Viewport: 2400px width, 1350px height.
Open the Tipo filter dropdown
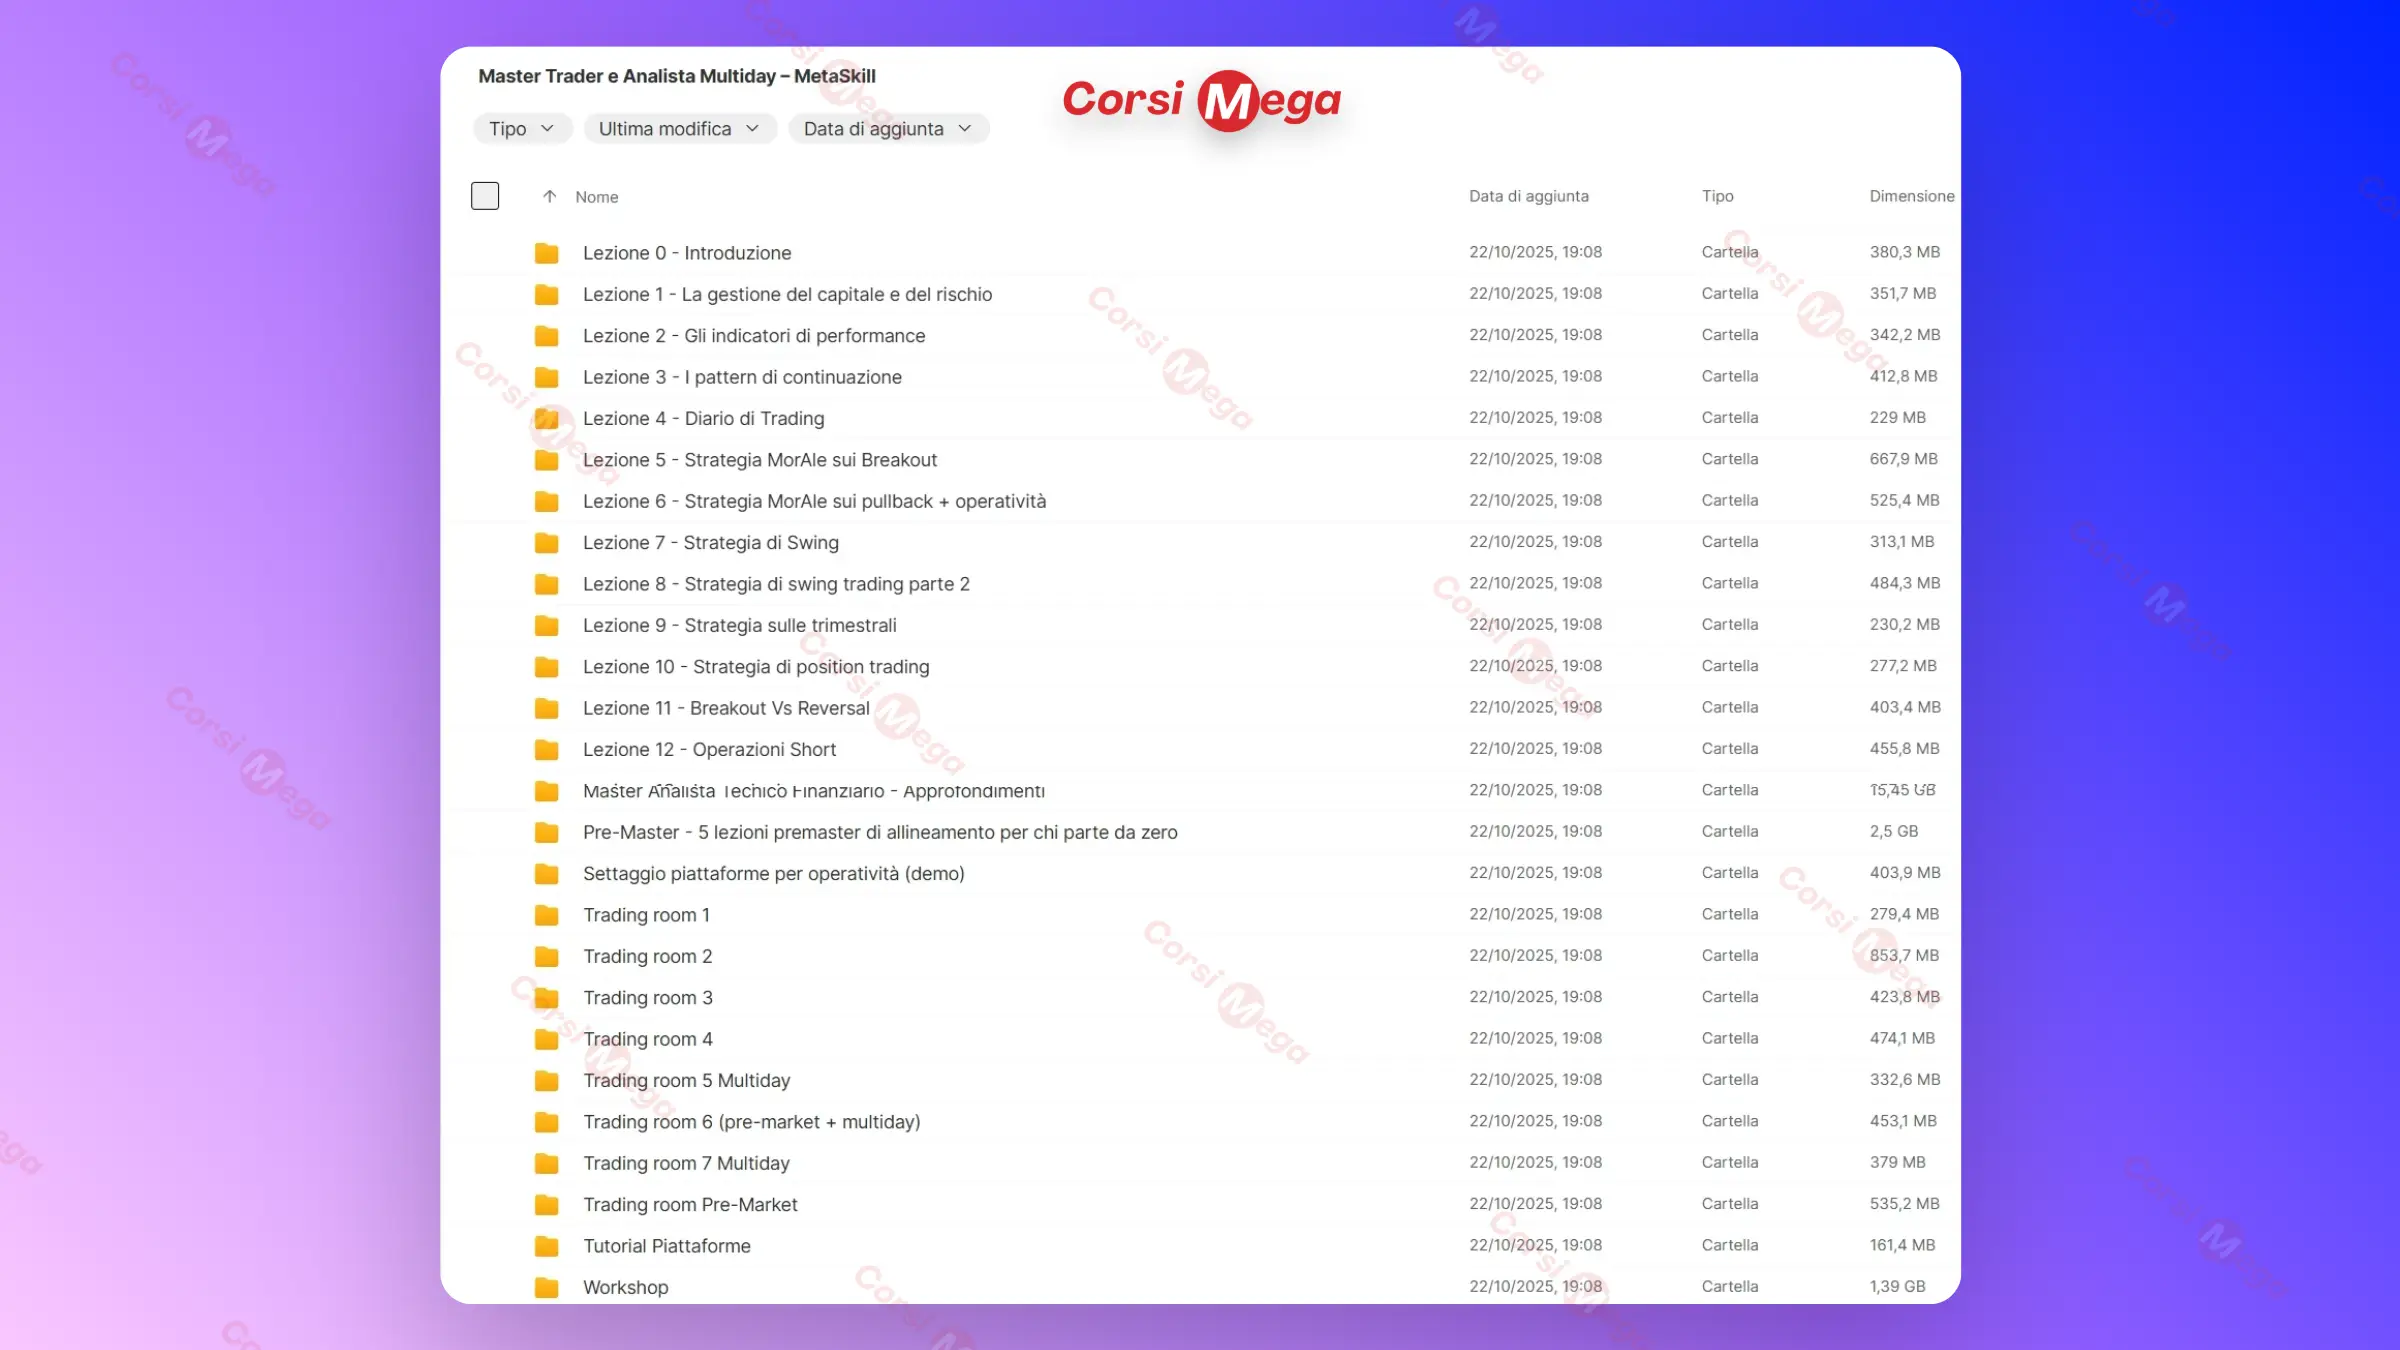(x=521, y=129)
